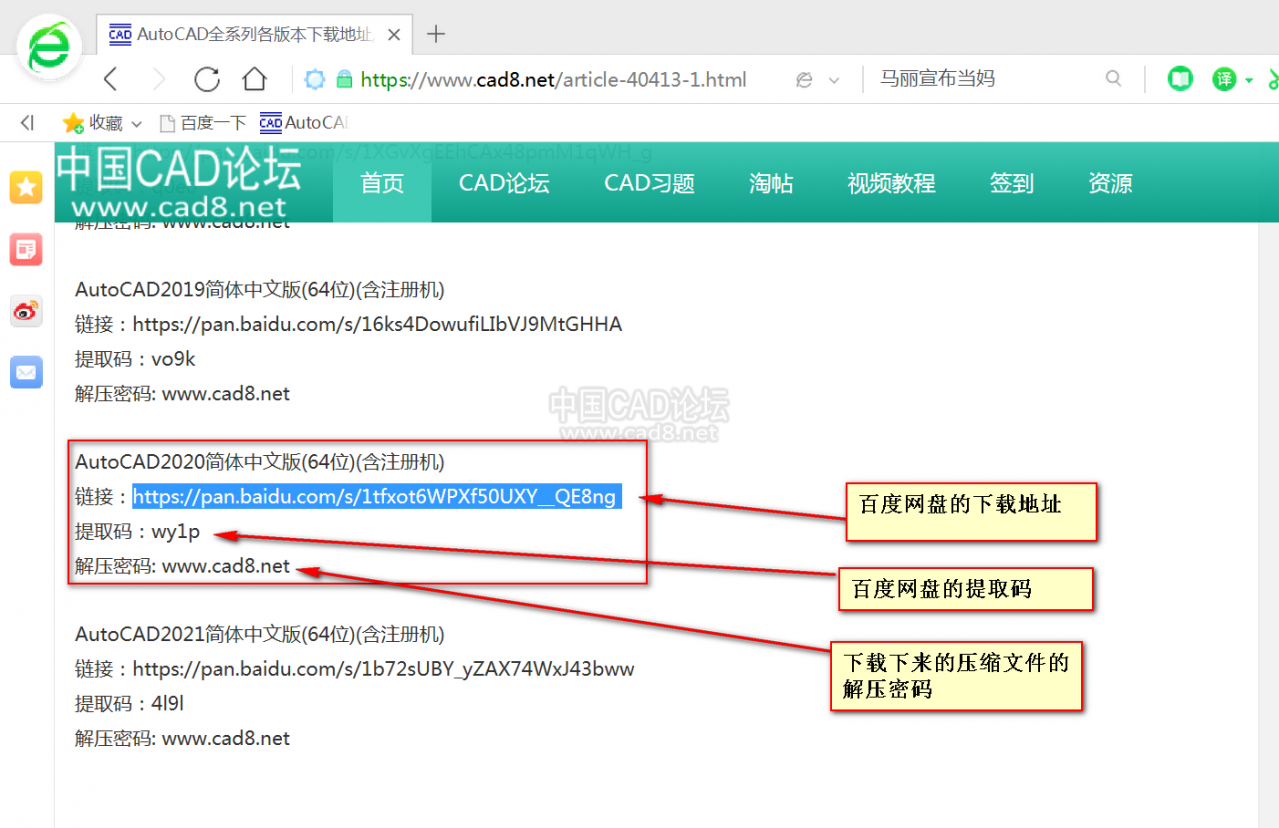Image resolution: width=1279 pixels, height=828 pixels.
Task: Open the red news sidebar icon
Action: tap(26, 249)
